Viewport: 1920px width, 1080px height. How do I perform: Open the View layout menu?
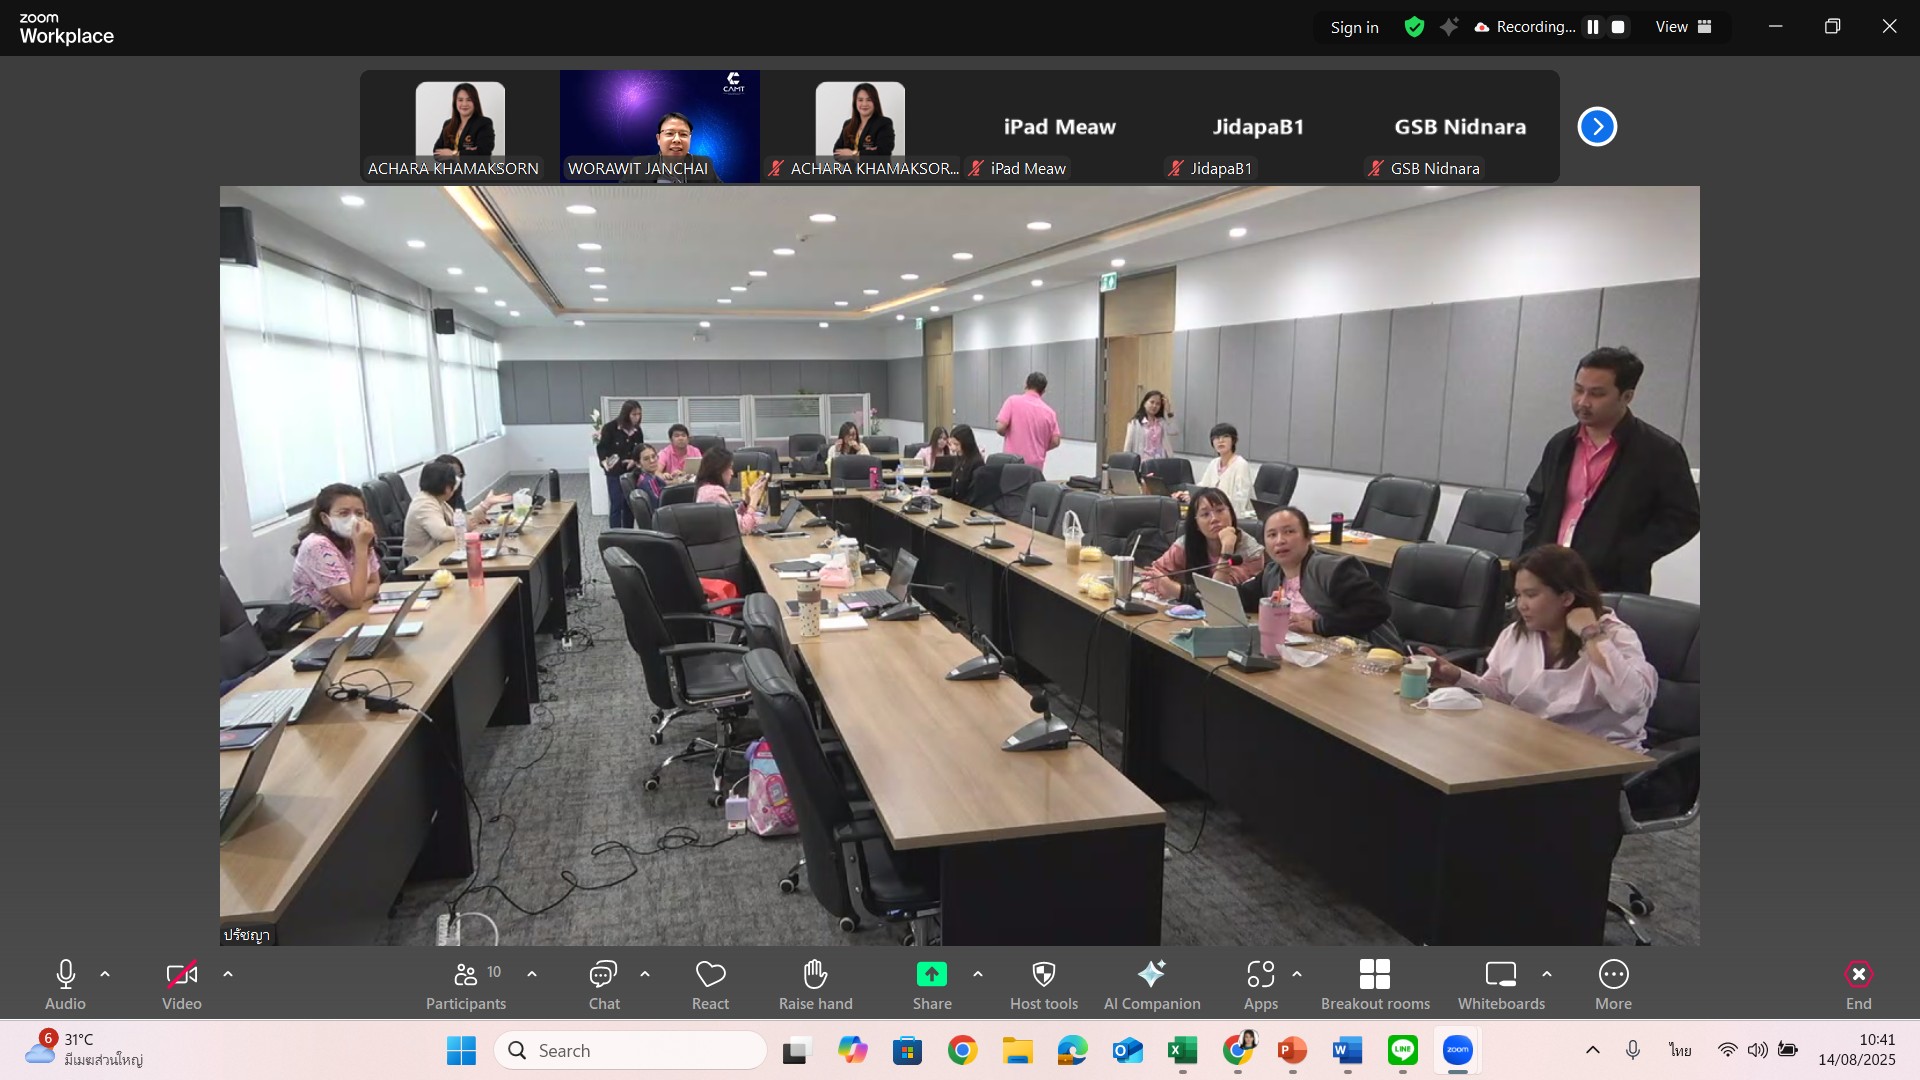[x=1683, y=27]
